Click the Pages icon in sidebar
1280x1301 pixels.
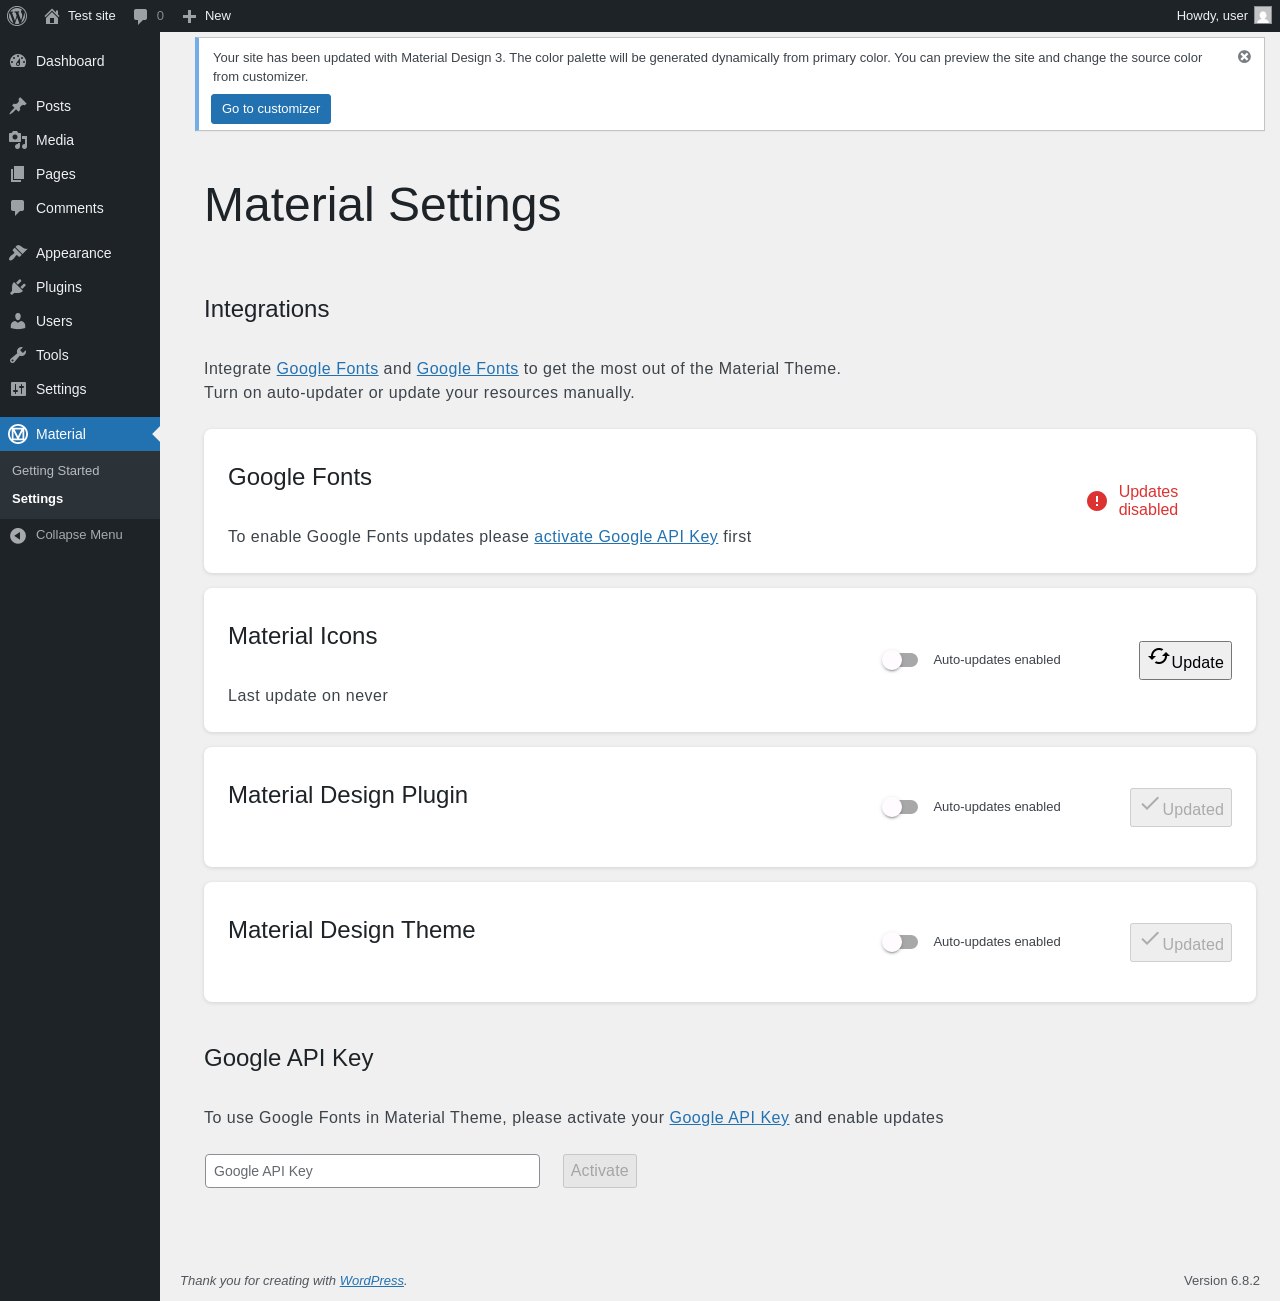[x=18, y=174]
